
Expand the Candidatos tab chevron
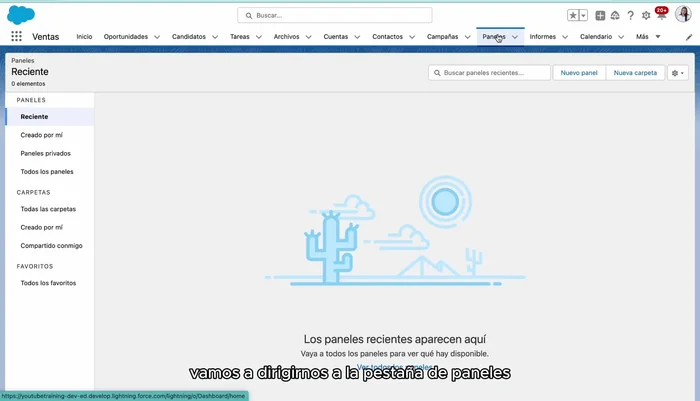click(215, 37)
